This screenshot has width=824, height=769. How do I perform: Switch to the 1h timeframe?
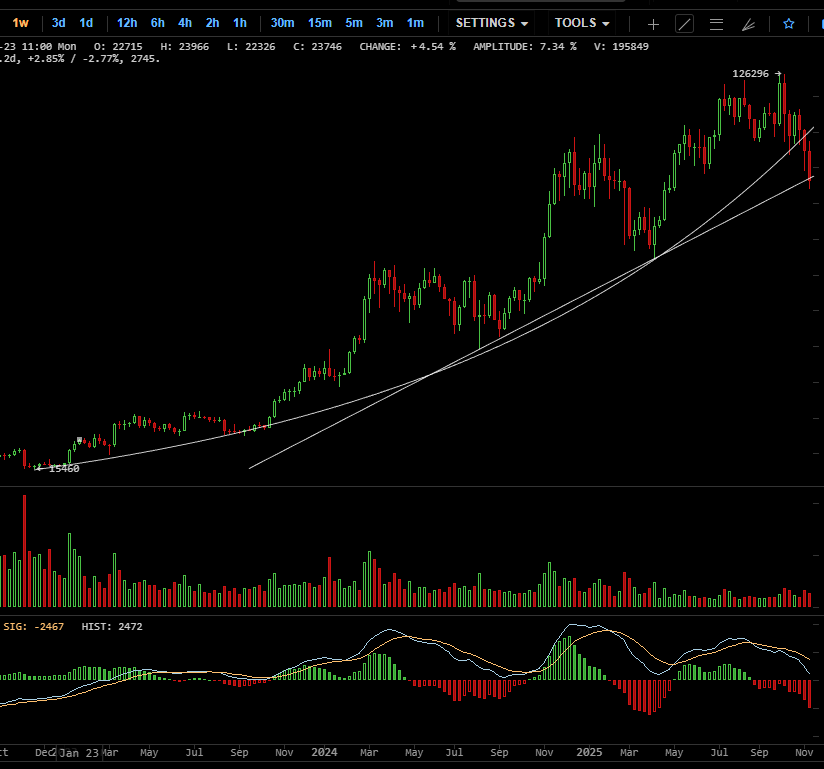click(240, 23)
